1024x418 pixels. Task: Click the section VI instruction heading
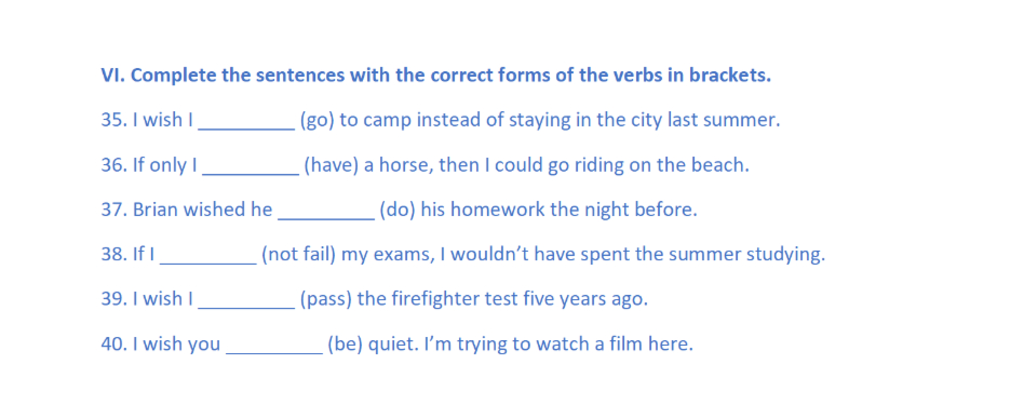pyautogui.click(x=436, y=76)
